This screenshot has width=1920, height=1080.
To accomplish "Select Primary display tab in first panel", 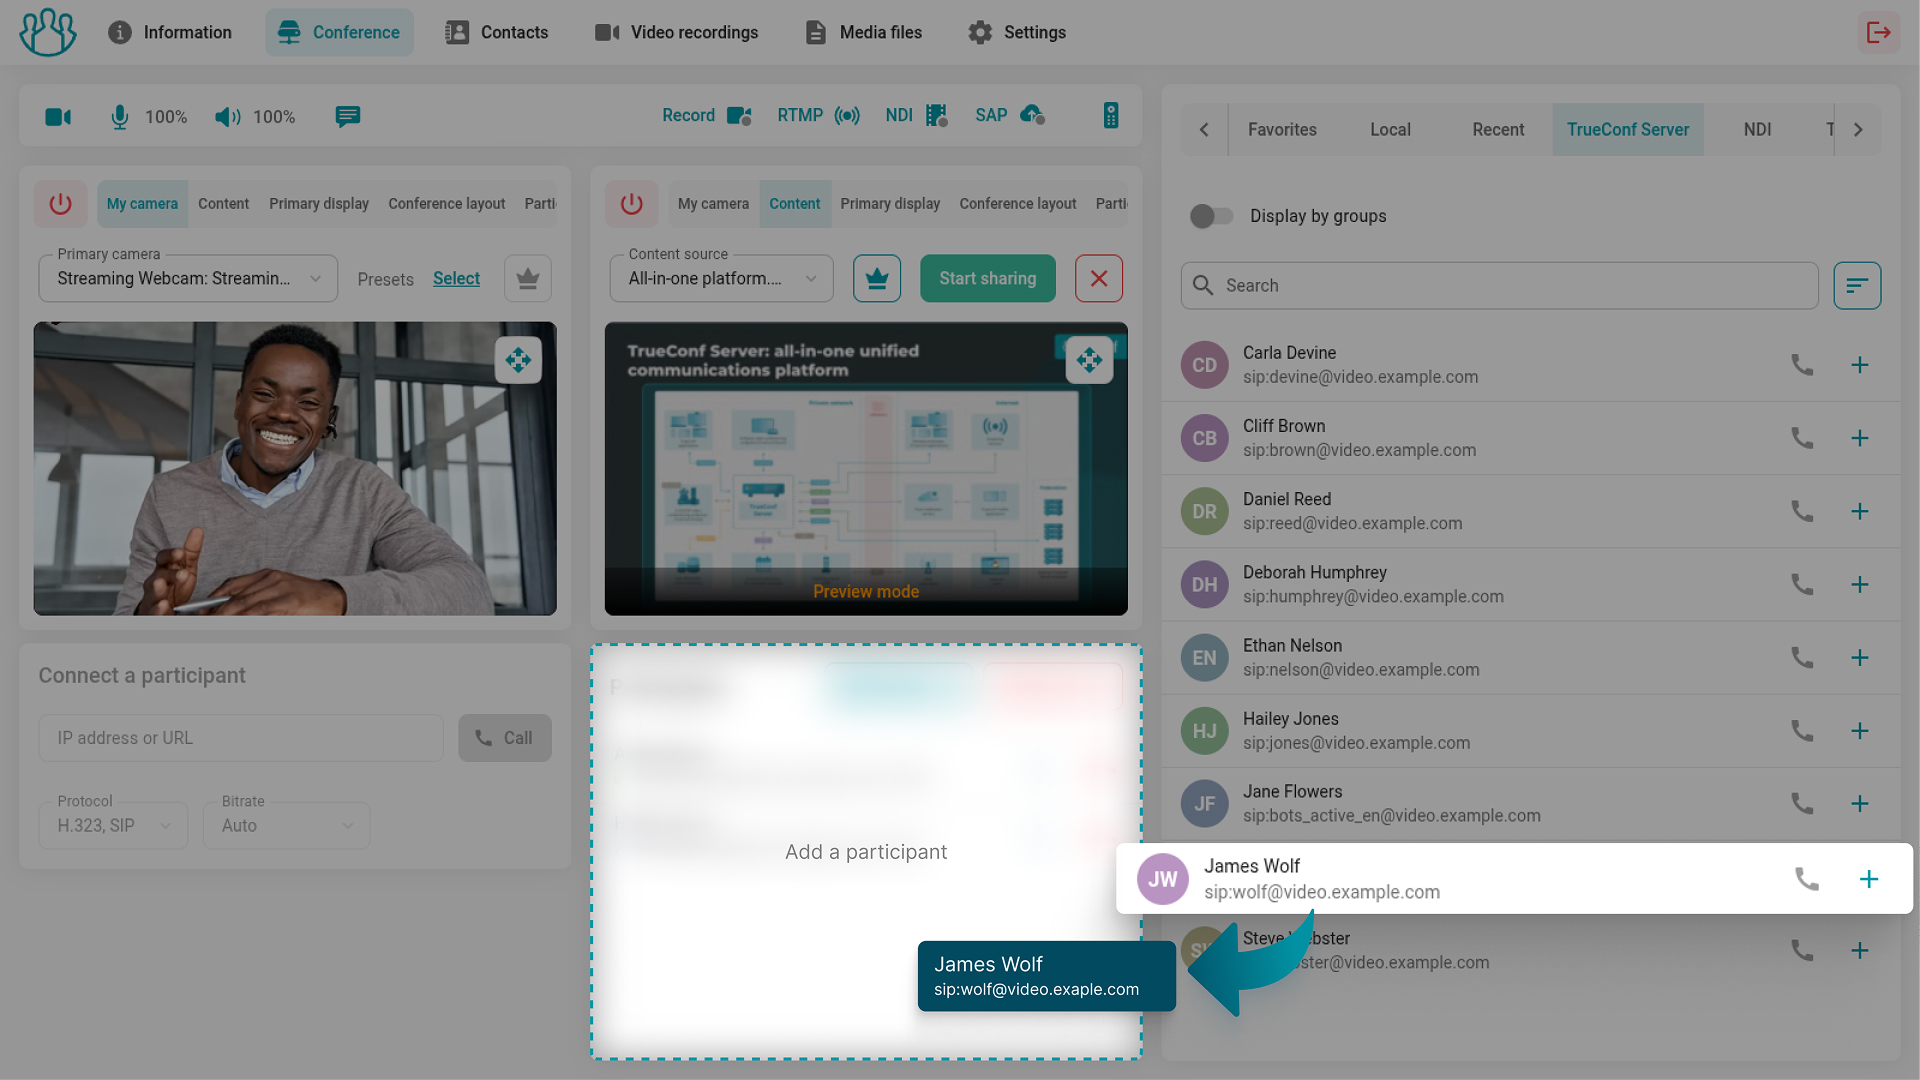I will tap(319, 204).
